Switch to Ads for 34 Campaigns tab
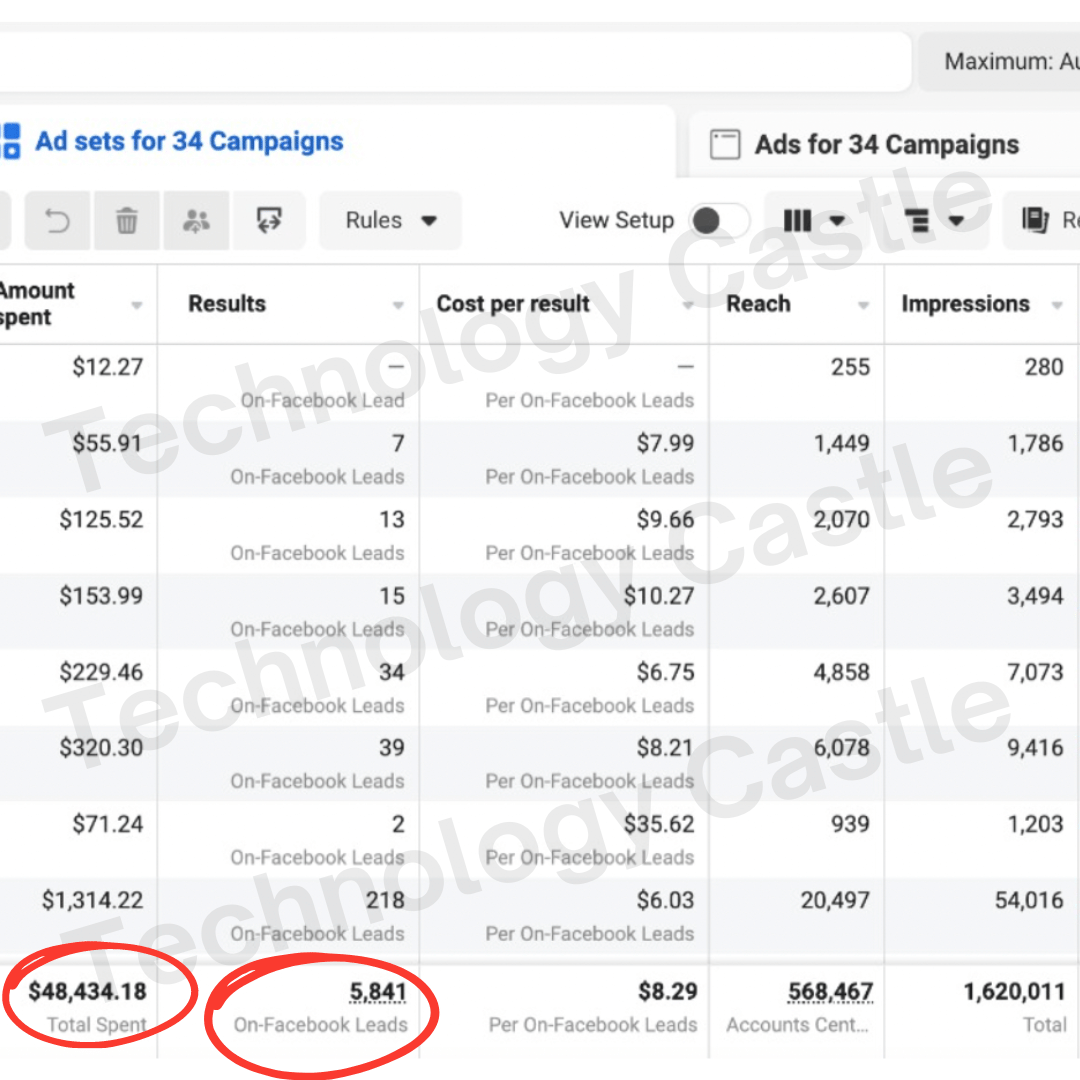Screen dimensions: 1080x1080 pyautogui.click(x=886, y=145)
